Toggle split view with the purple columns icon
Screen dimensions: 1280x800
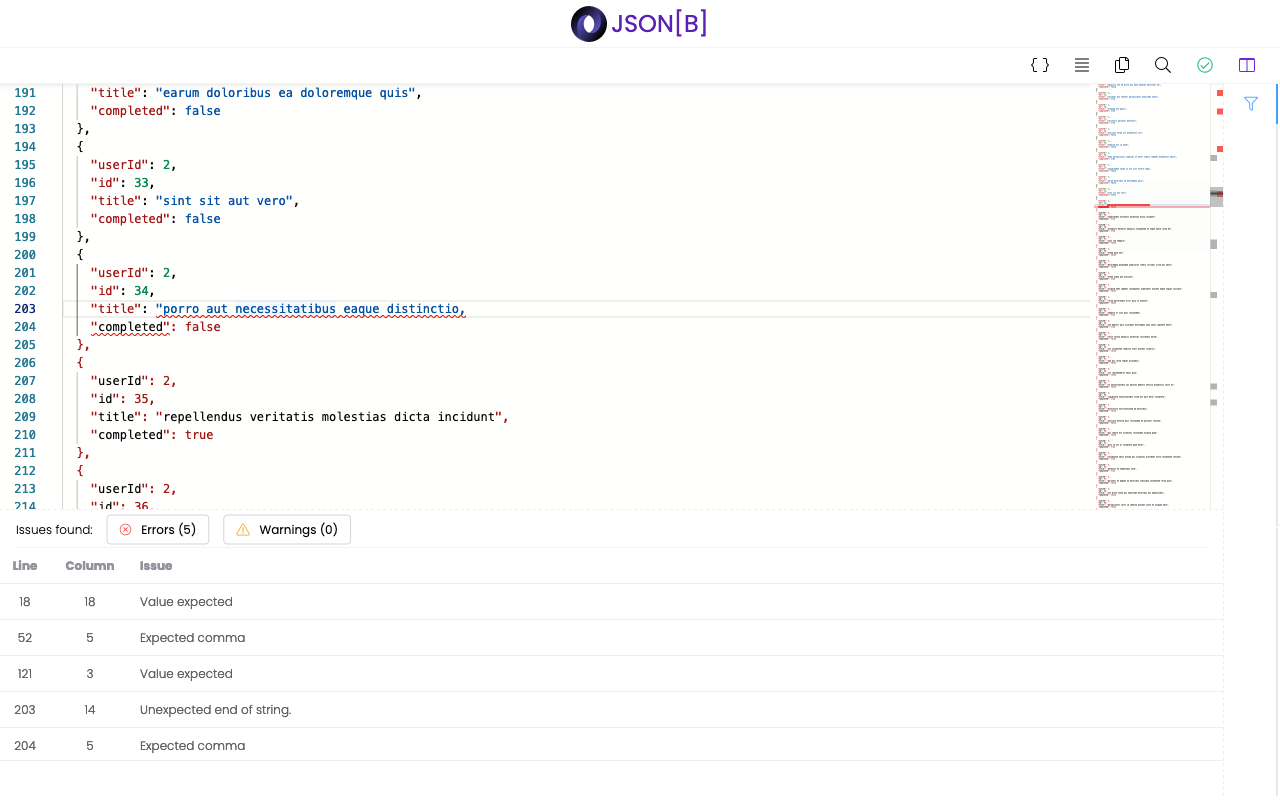[1246, 64]
